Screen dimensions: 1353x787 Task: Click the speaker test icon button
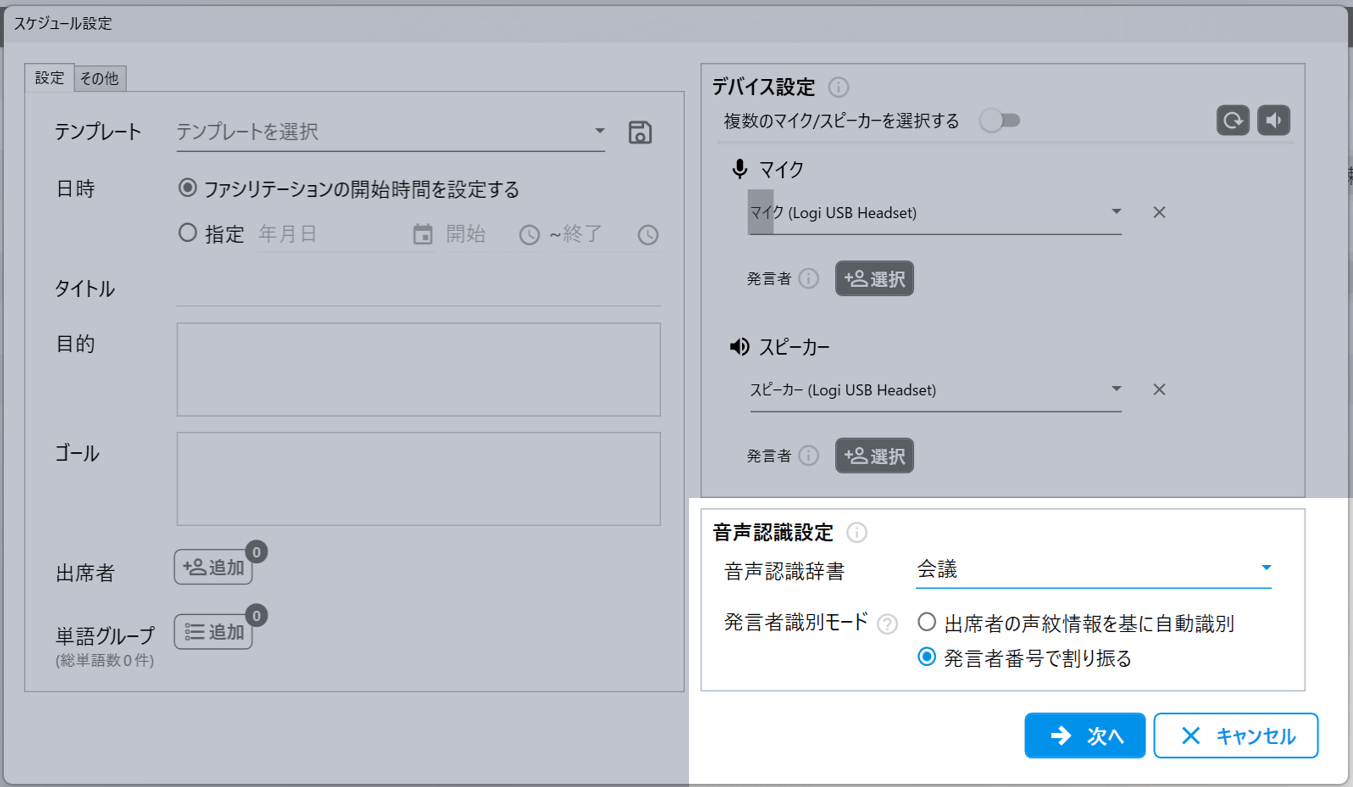1273,121
